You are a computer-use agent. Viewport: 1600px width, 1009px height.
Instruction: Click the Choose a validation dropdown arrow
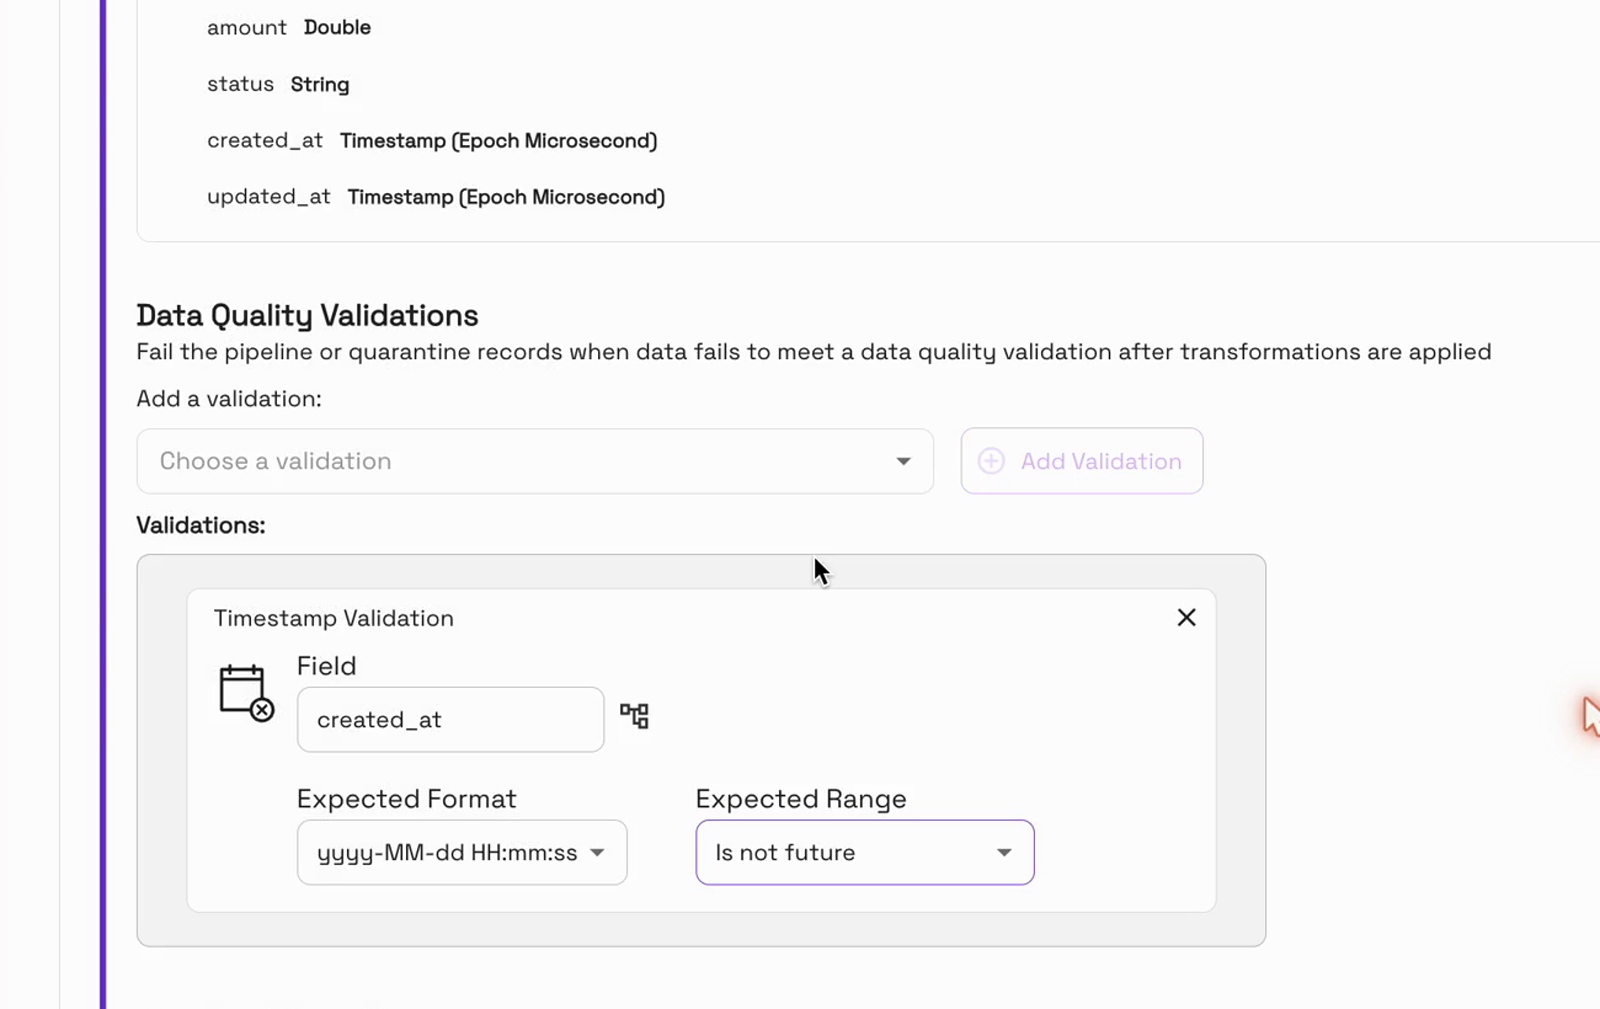coord(903,461)
